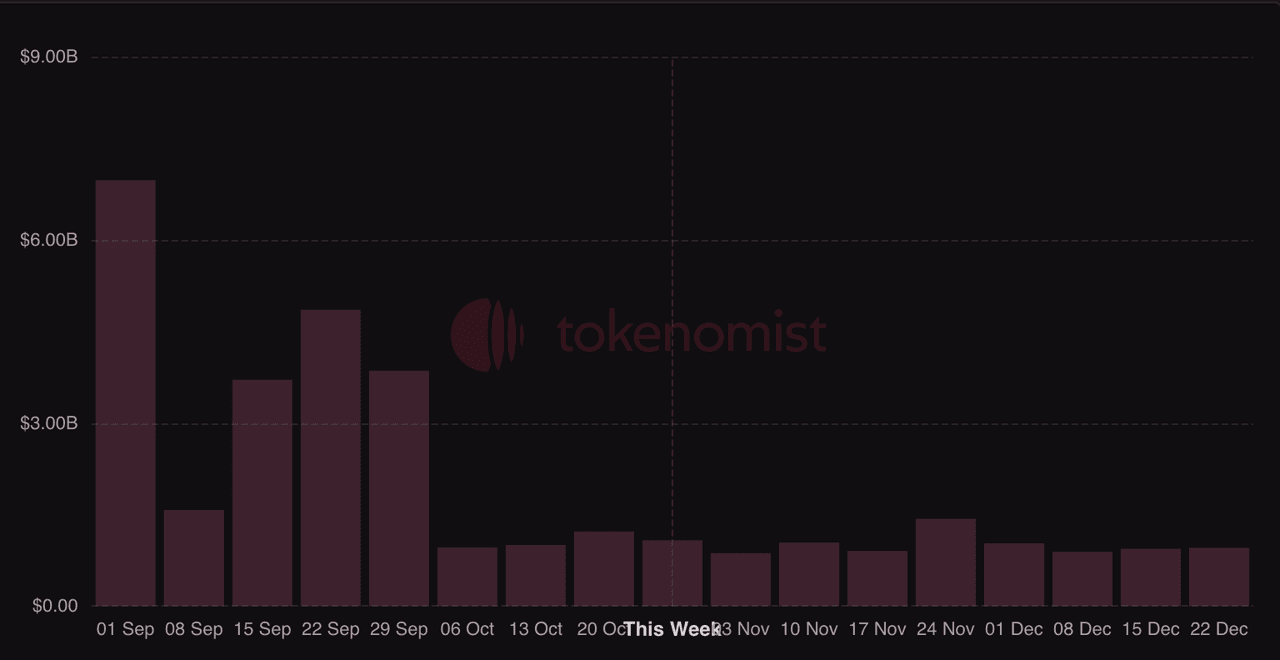Click the 08 Dec bar

pos(1082,578)
